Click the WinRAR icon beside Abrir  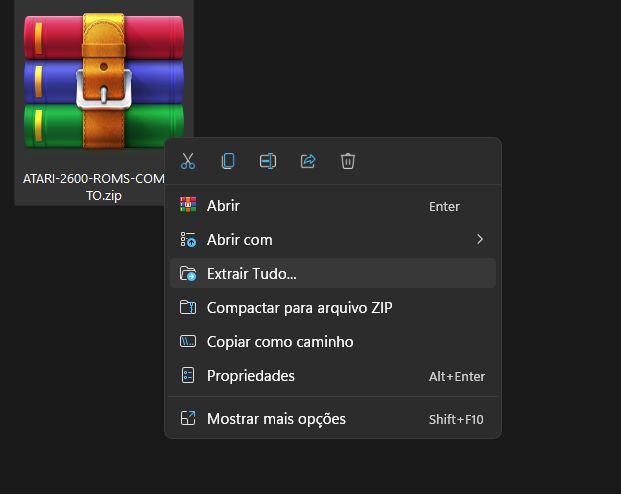188,205
